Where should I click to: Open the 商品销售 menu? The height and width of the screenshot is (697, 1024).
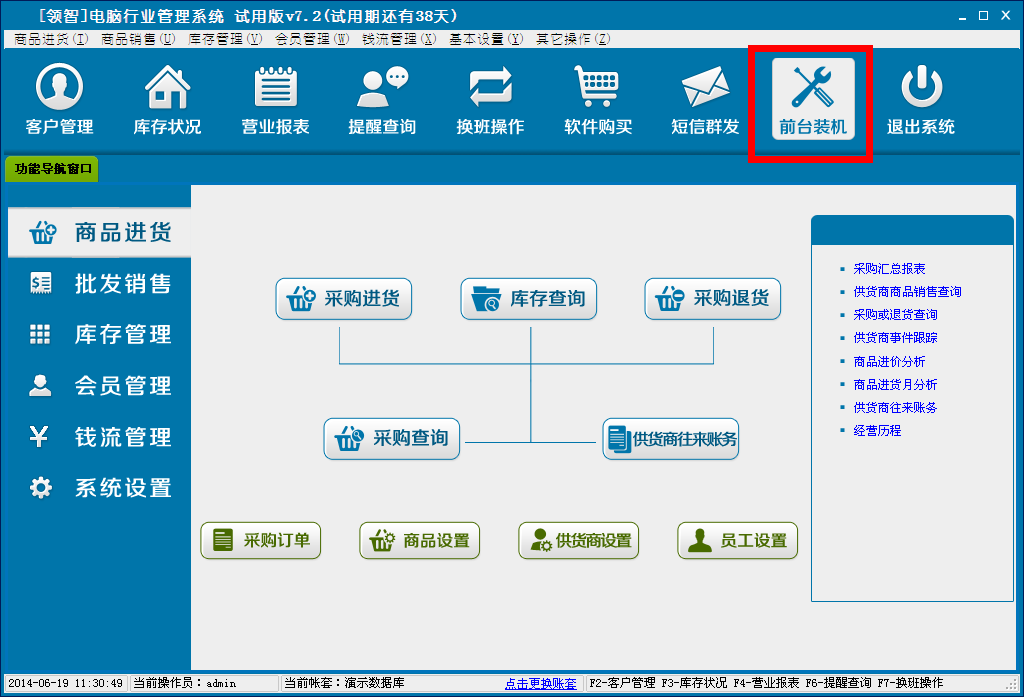pos(138,39)
